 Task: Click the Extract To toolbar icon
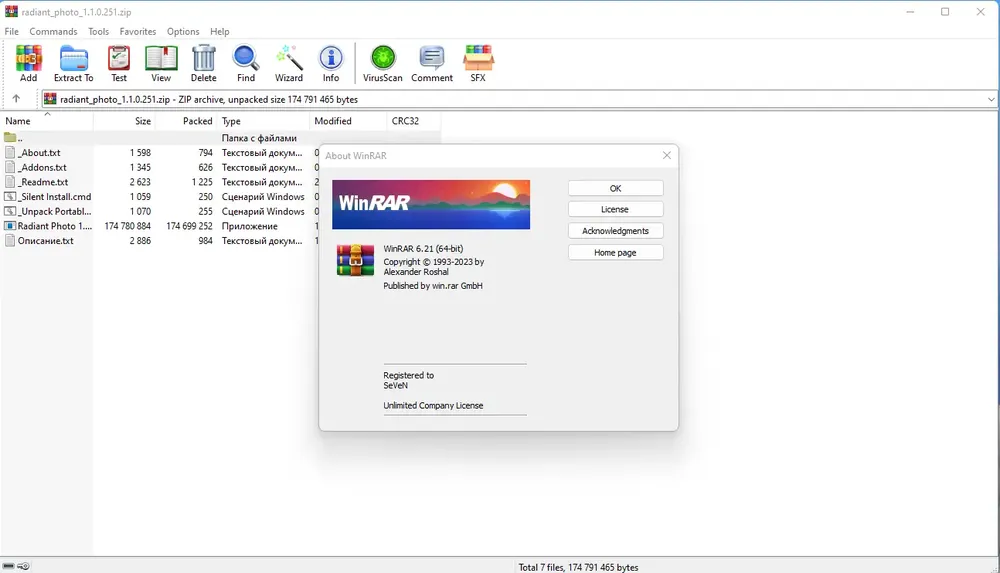pyautogui.click(x=73, y=63)
